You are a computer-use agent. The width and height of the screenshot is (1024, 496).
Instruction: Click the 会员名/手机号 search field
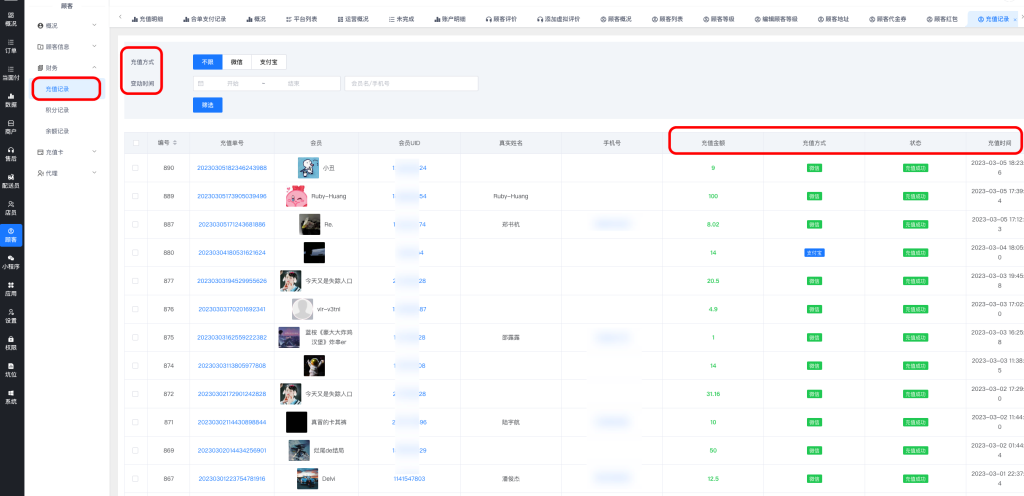[410, 84]
